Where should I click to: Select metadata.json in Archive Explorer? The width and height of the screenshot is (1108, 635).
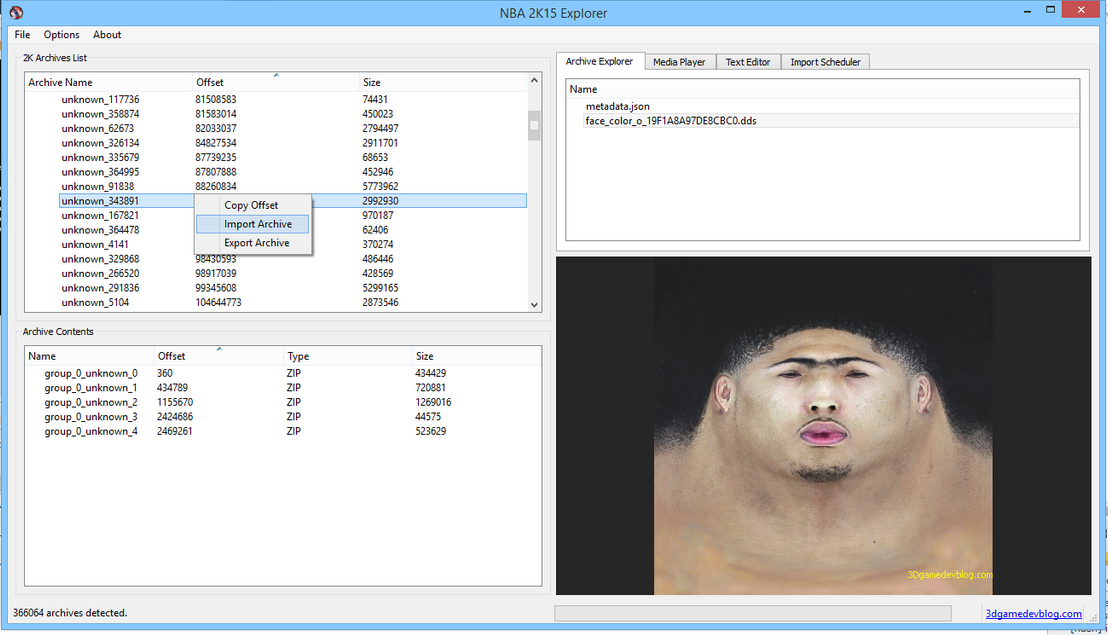tap(618, 106)
